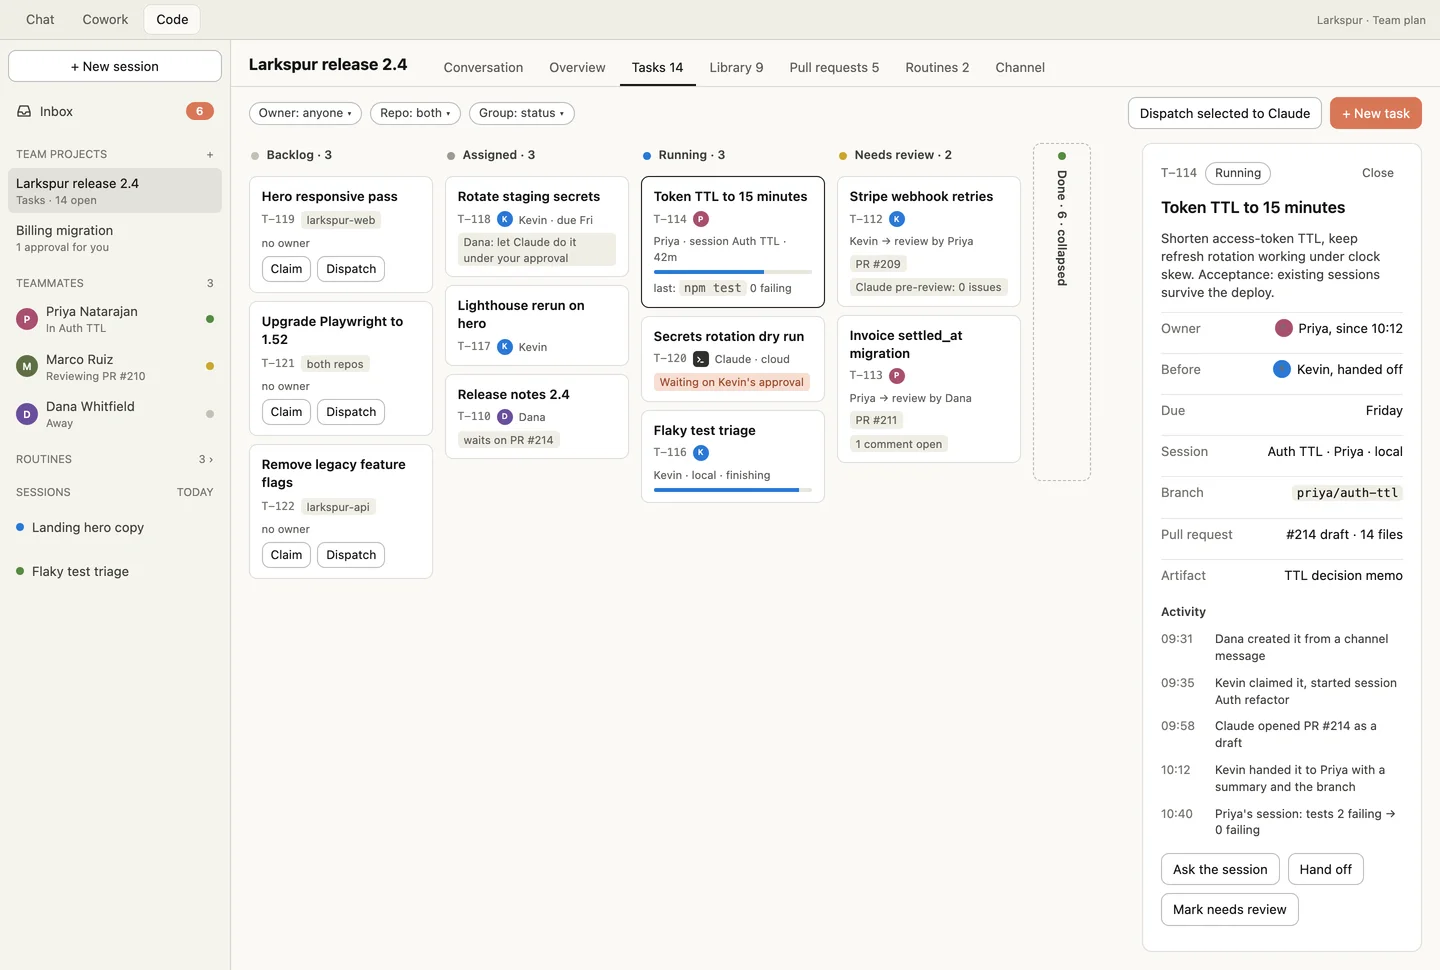Dispatch the Upgrade Playwright to 1.52 task

[351, 412]
